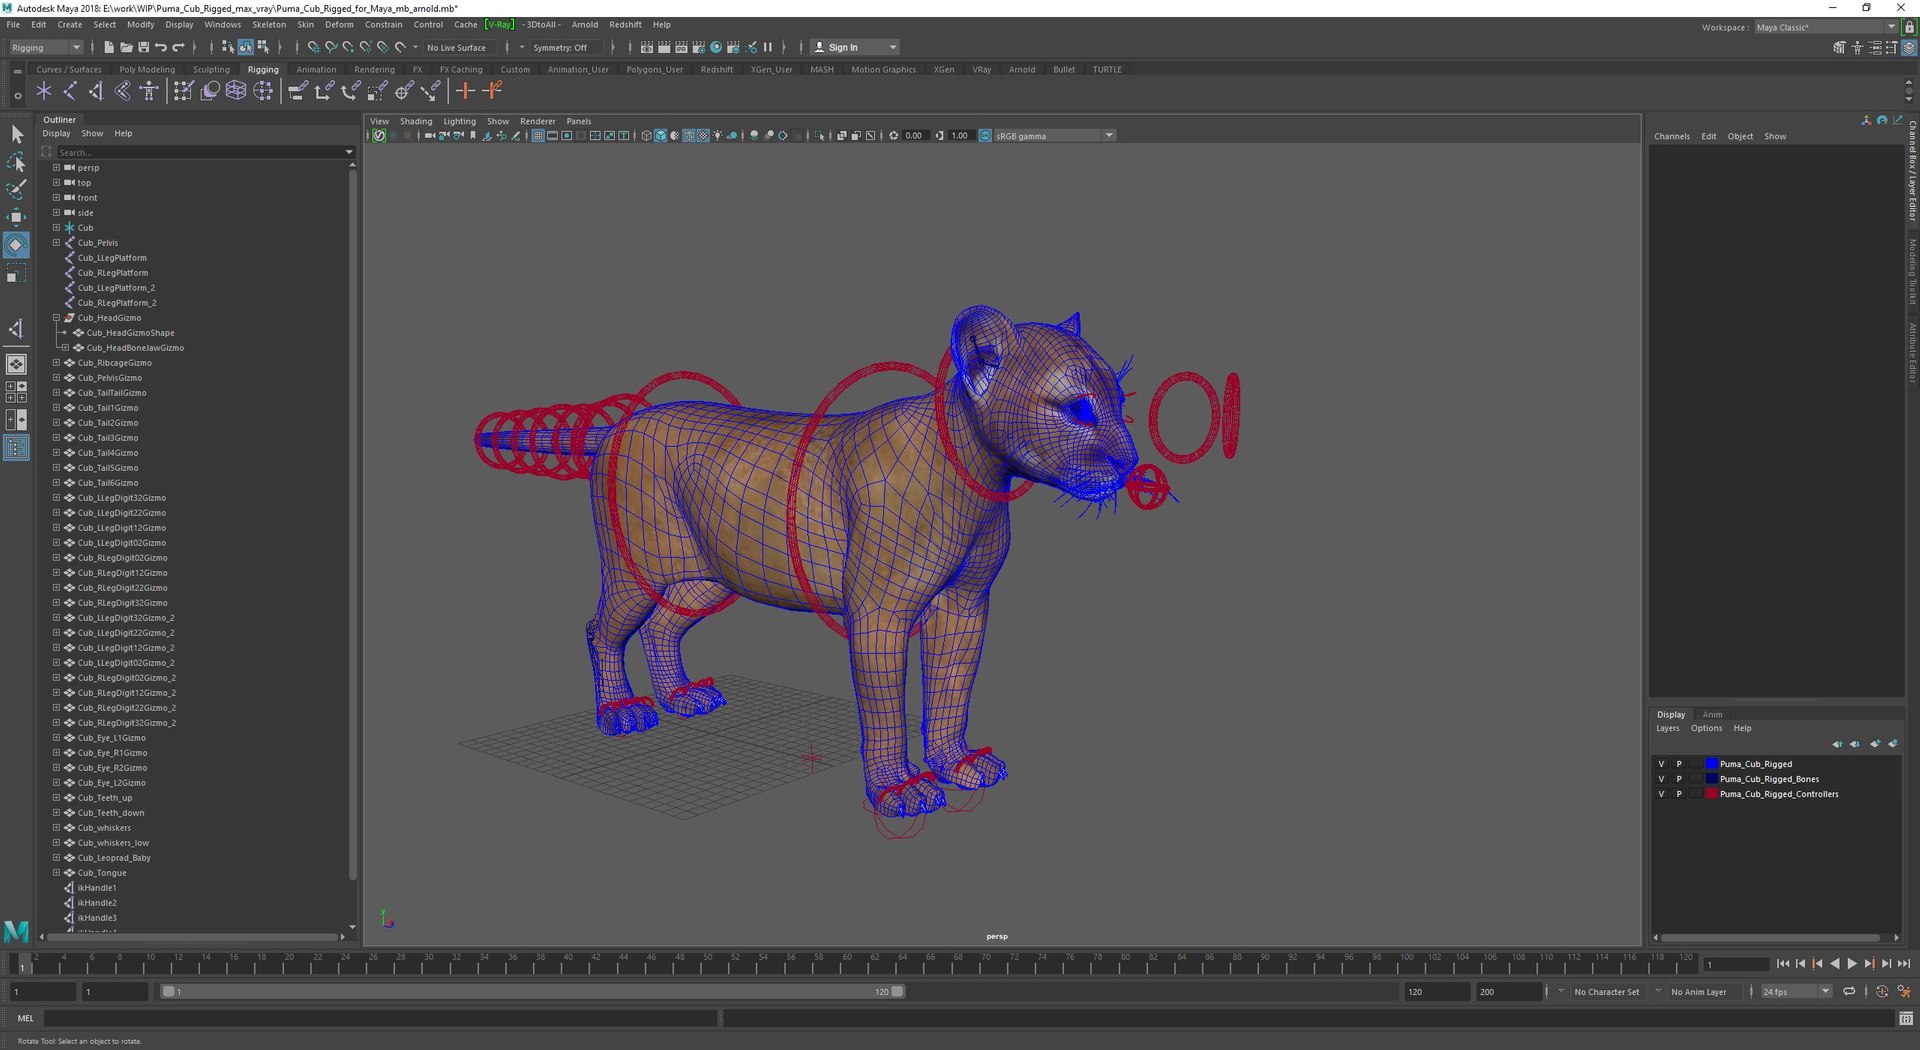
Task: Toggle visibility of the Puma_Cub_Rigged_Bones layer
Action: 1662,779
